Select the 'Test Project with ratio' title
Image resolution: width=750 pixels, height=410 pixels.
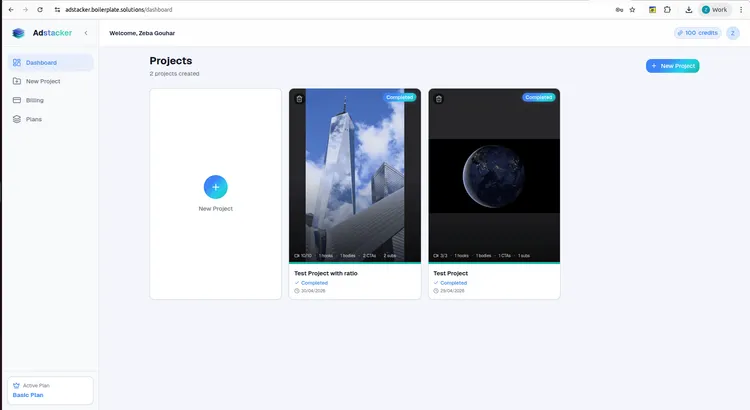pos(326,273)
